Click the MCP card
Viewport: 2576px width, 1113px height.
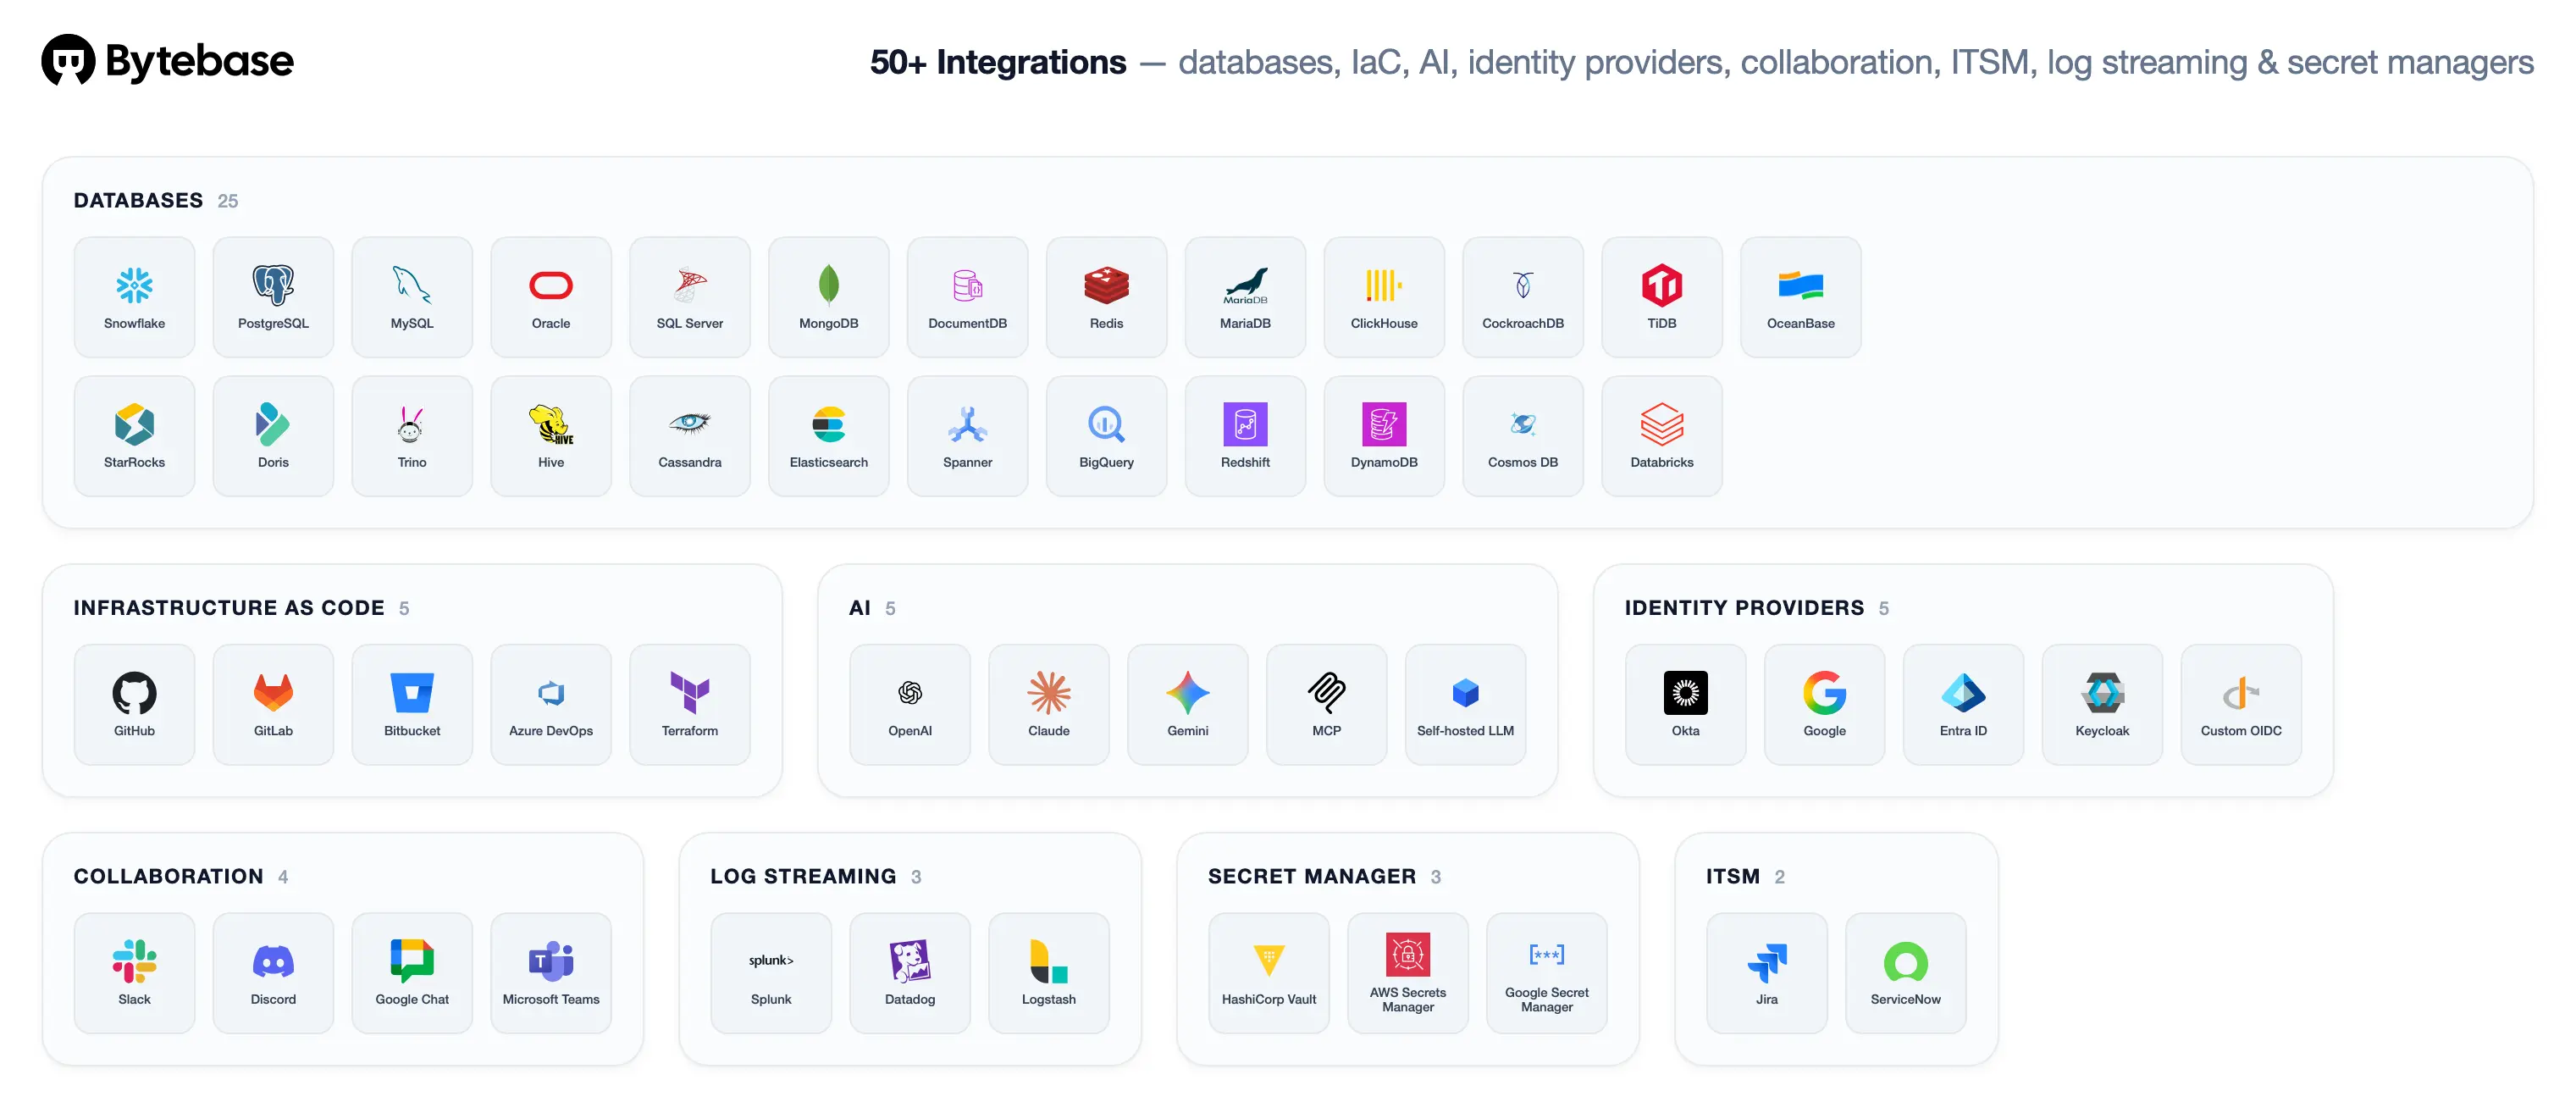[1327, 705]
